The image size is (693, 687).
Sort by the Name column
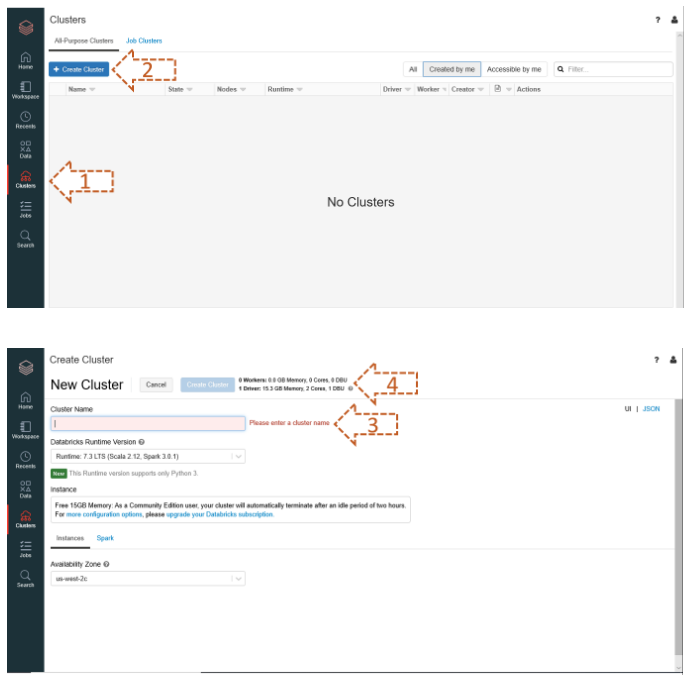[81, 89]
